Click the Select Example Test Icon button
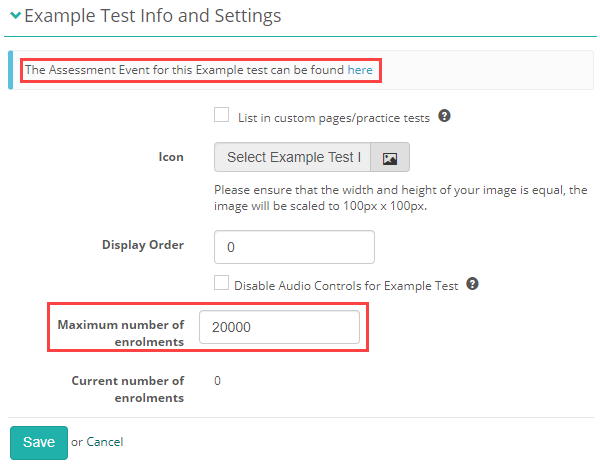Viewport: 600px width, 466px height. tap(292, 157)
